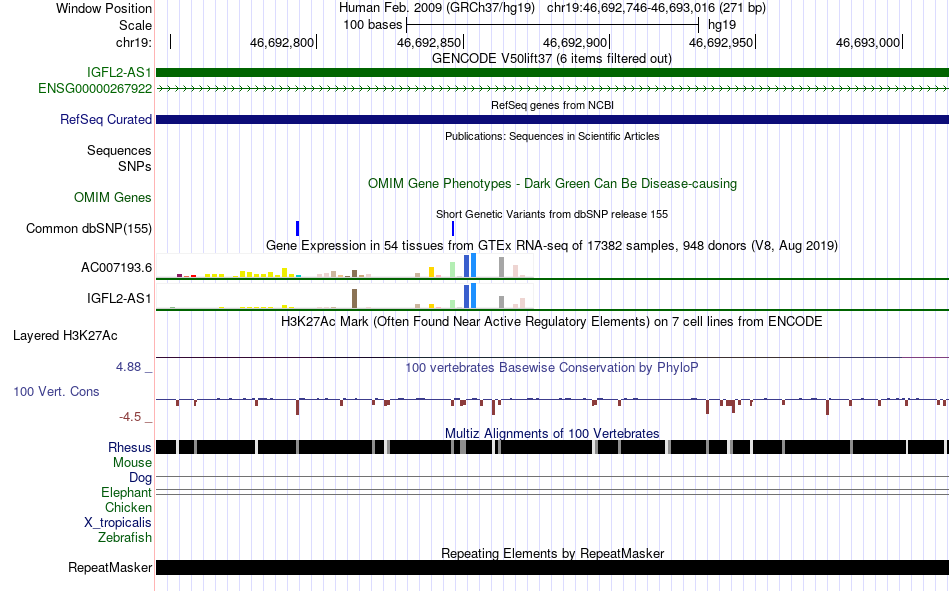950x591 pixels.
Task: Click the Scale ruler label
Action: click(x=135, y=25)
